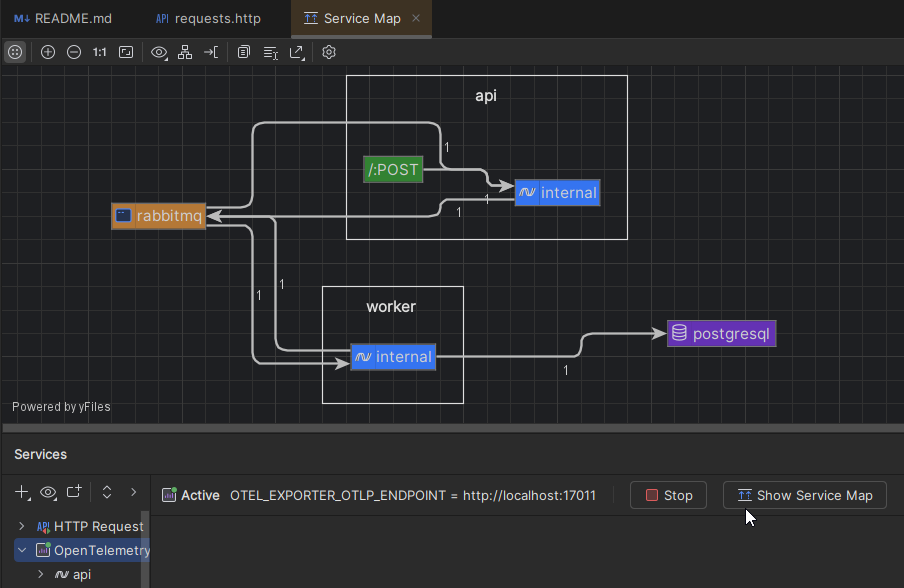Add a new service with the plus icon
This screenshot has height=588, width=904.
[x=21, y=492]
